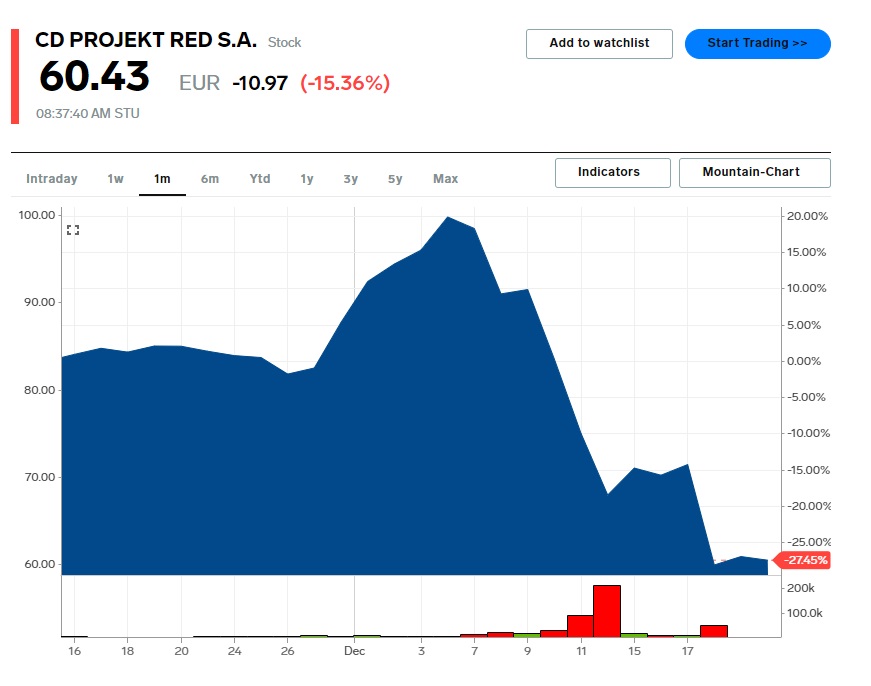Add stock to watchlist

pyautogui.click(x=599, y=44)
